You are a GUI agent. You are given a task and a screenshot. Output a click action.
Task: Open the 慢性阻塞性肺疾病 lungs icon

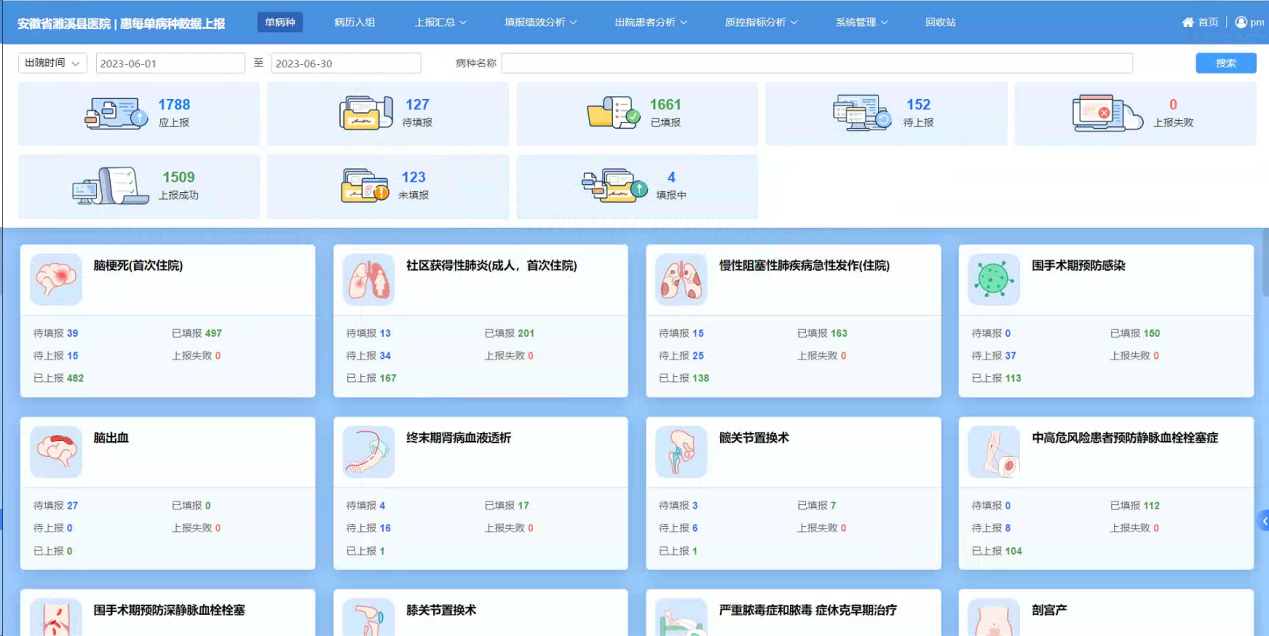tap(682, 280)
